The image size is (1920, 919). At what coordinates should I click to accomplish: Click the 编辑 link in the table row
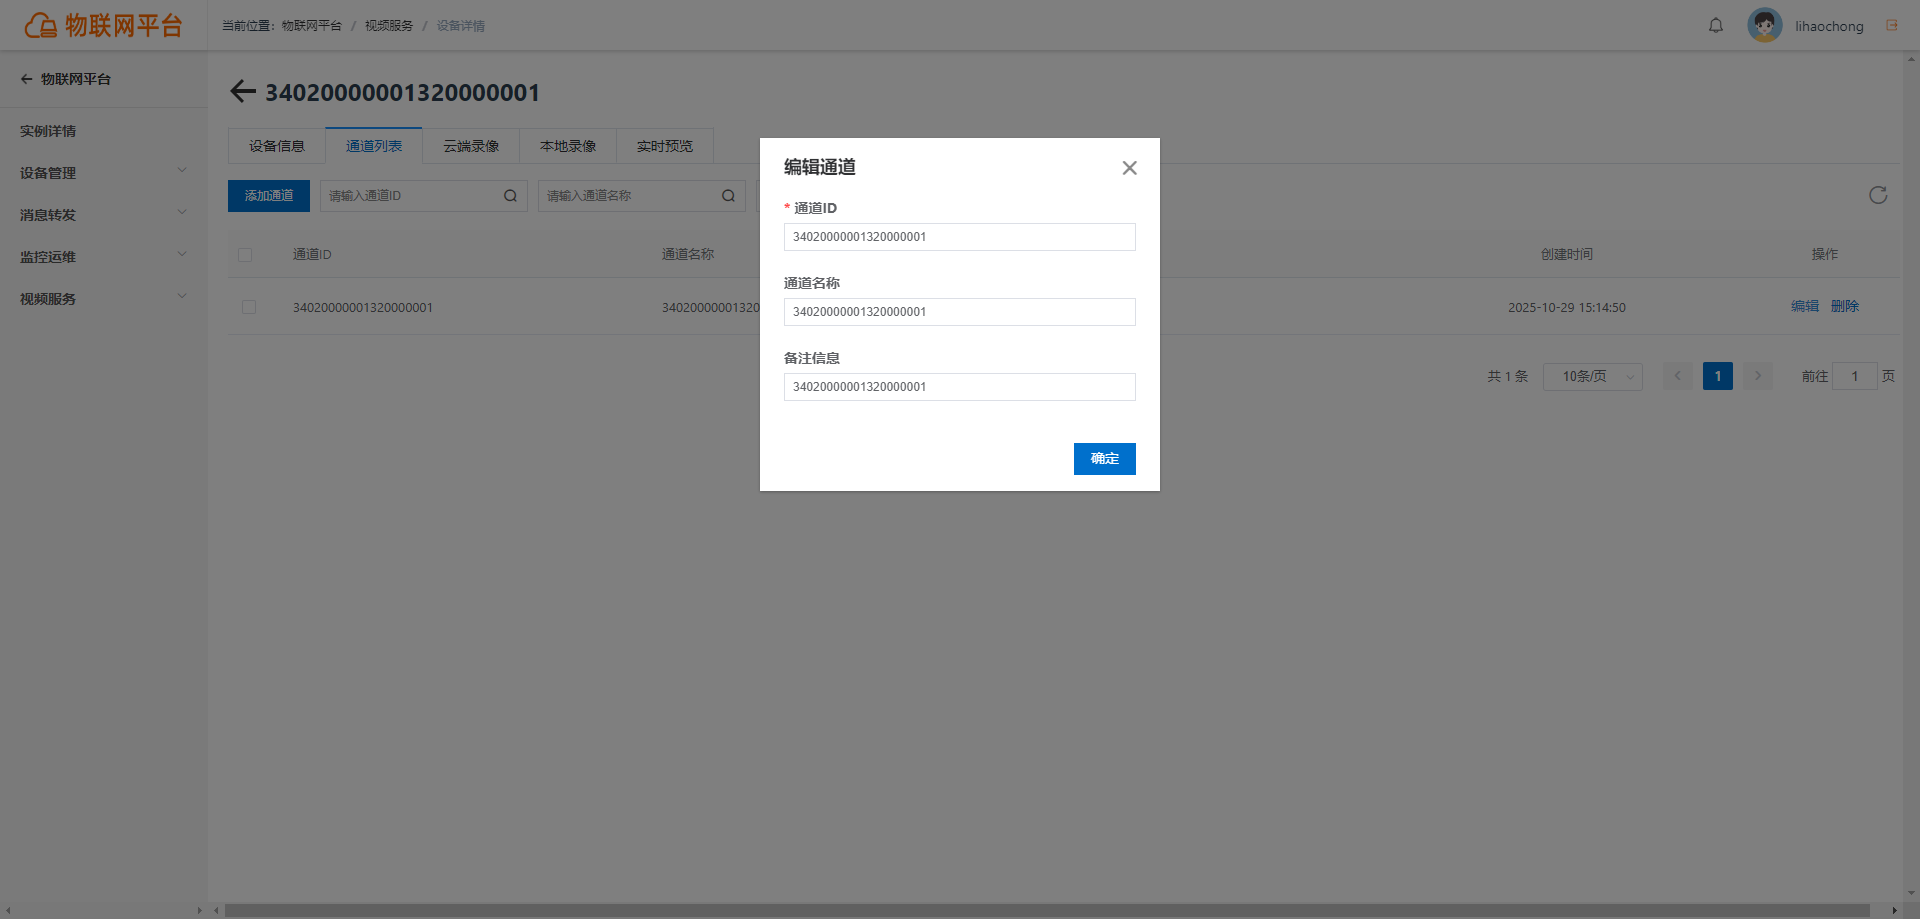1804,307
